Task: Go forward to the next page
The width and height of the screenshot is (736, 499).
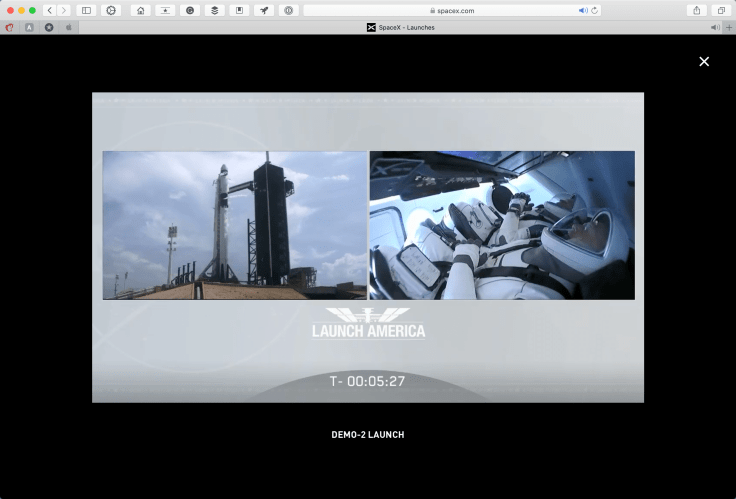Action: pyautogui.click(x=64, y=10)
